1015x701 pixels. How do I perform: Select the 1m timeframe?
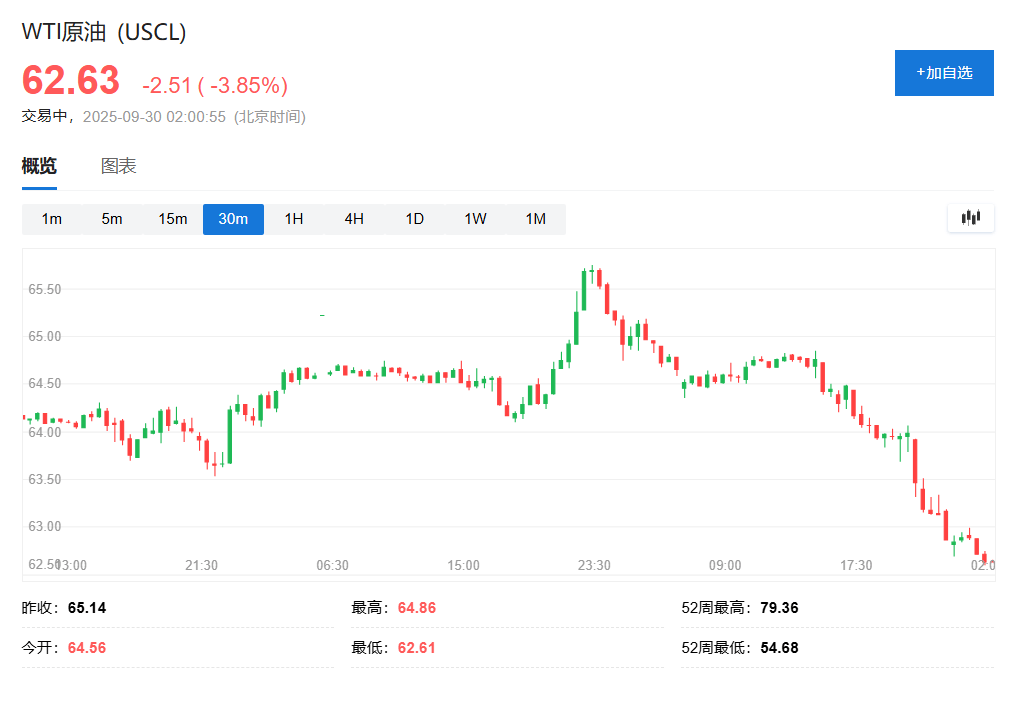[52, 218]
